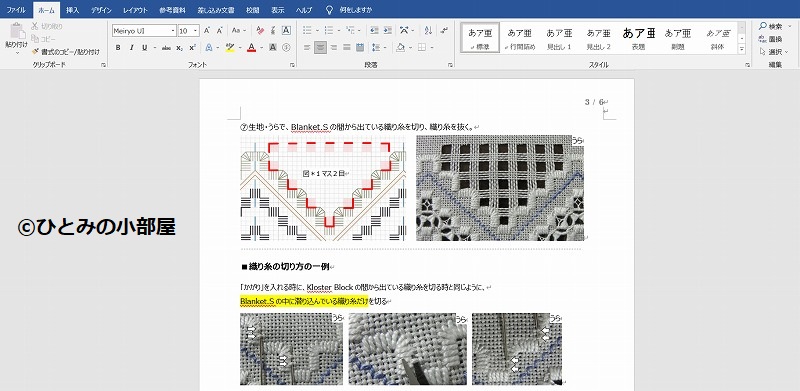
Task: Apply the yellow highlight color pen
Action: [230, 47]
